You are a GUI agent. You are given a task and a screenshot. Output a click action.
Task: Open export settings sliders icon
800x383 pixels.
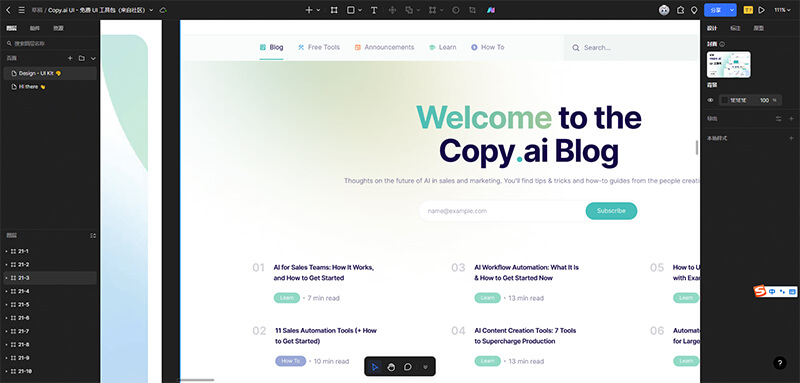pos(779,118)
